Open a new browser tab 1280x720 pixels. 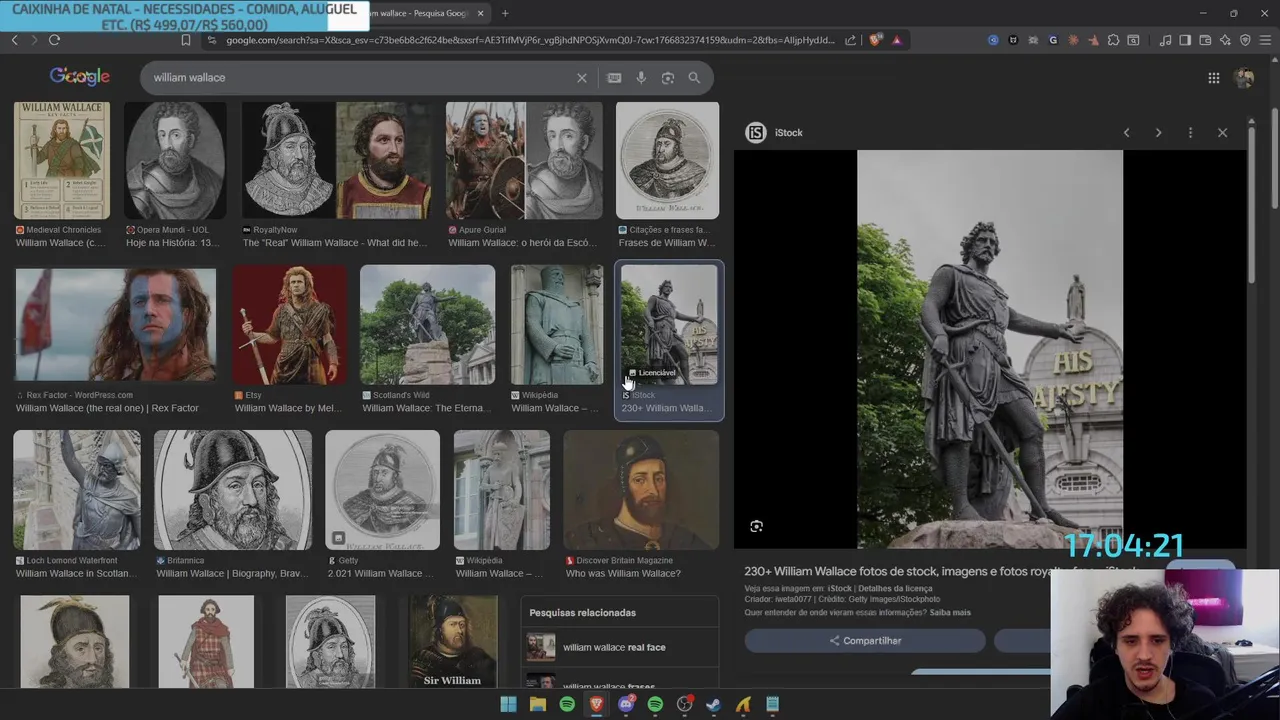505,13
